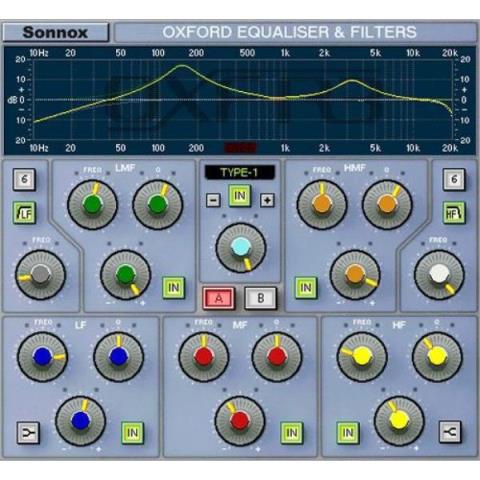Click the plus button beside master IN

click(x=267, y=200)
